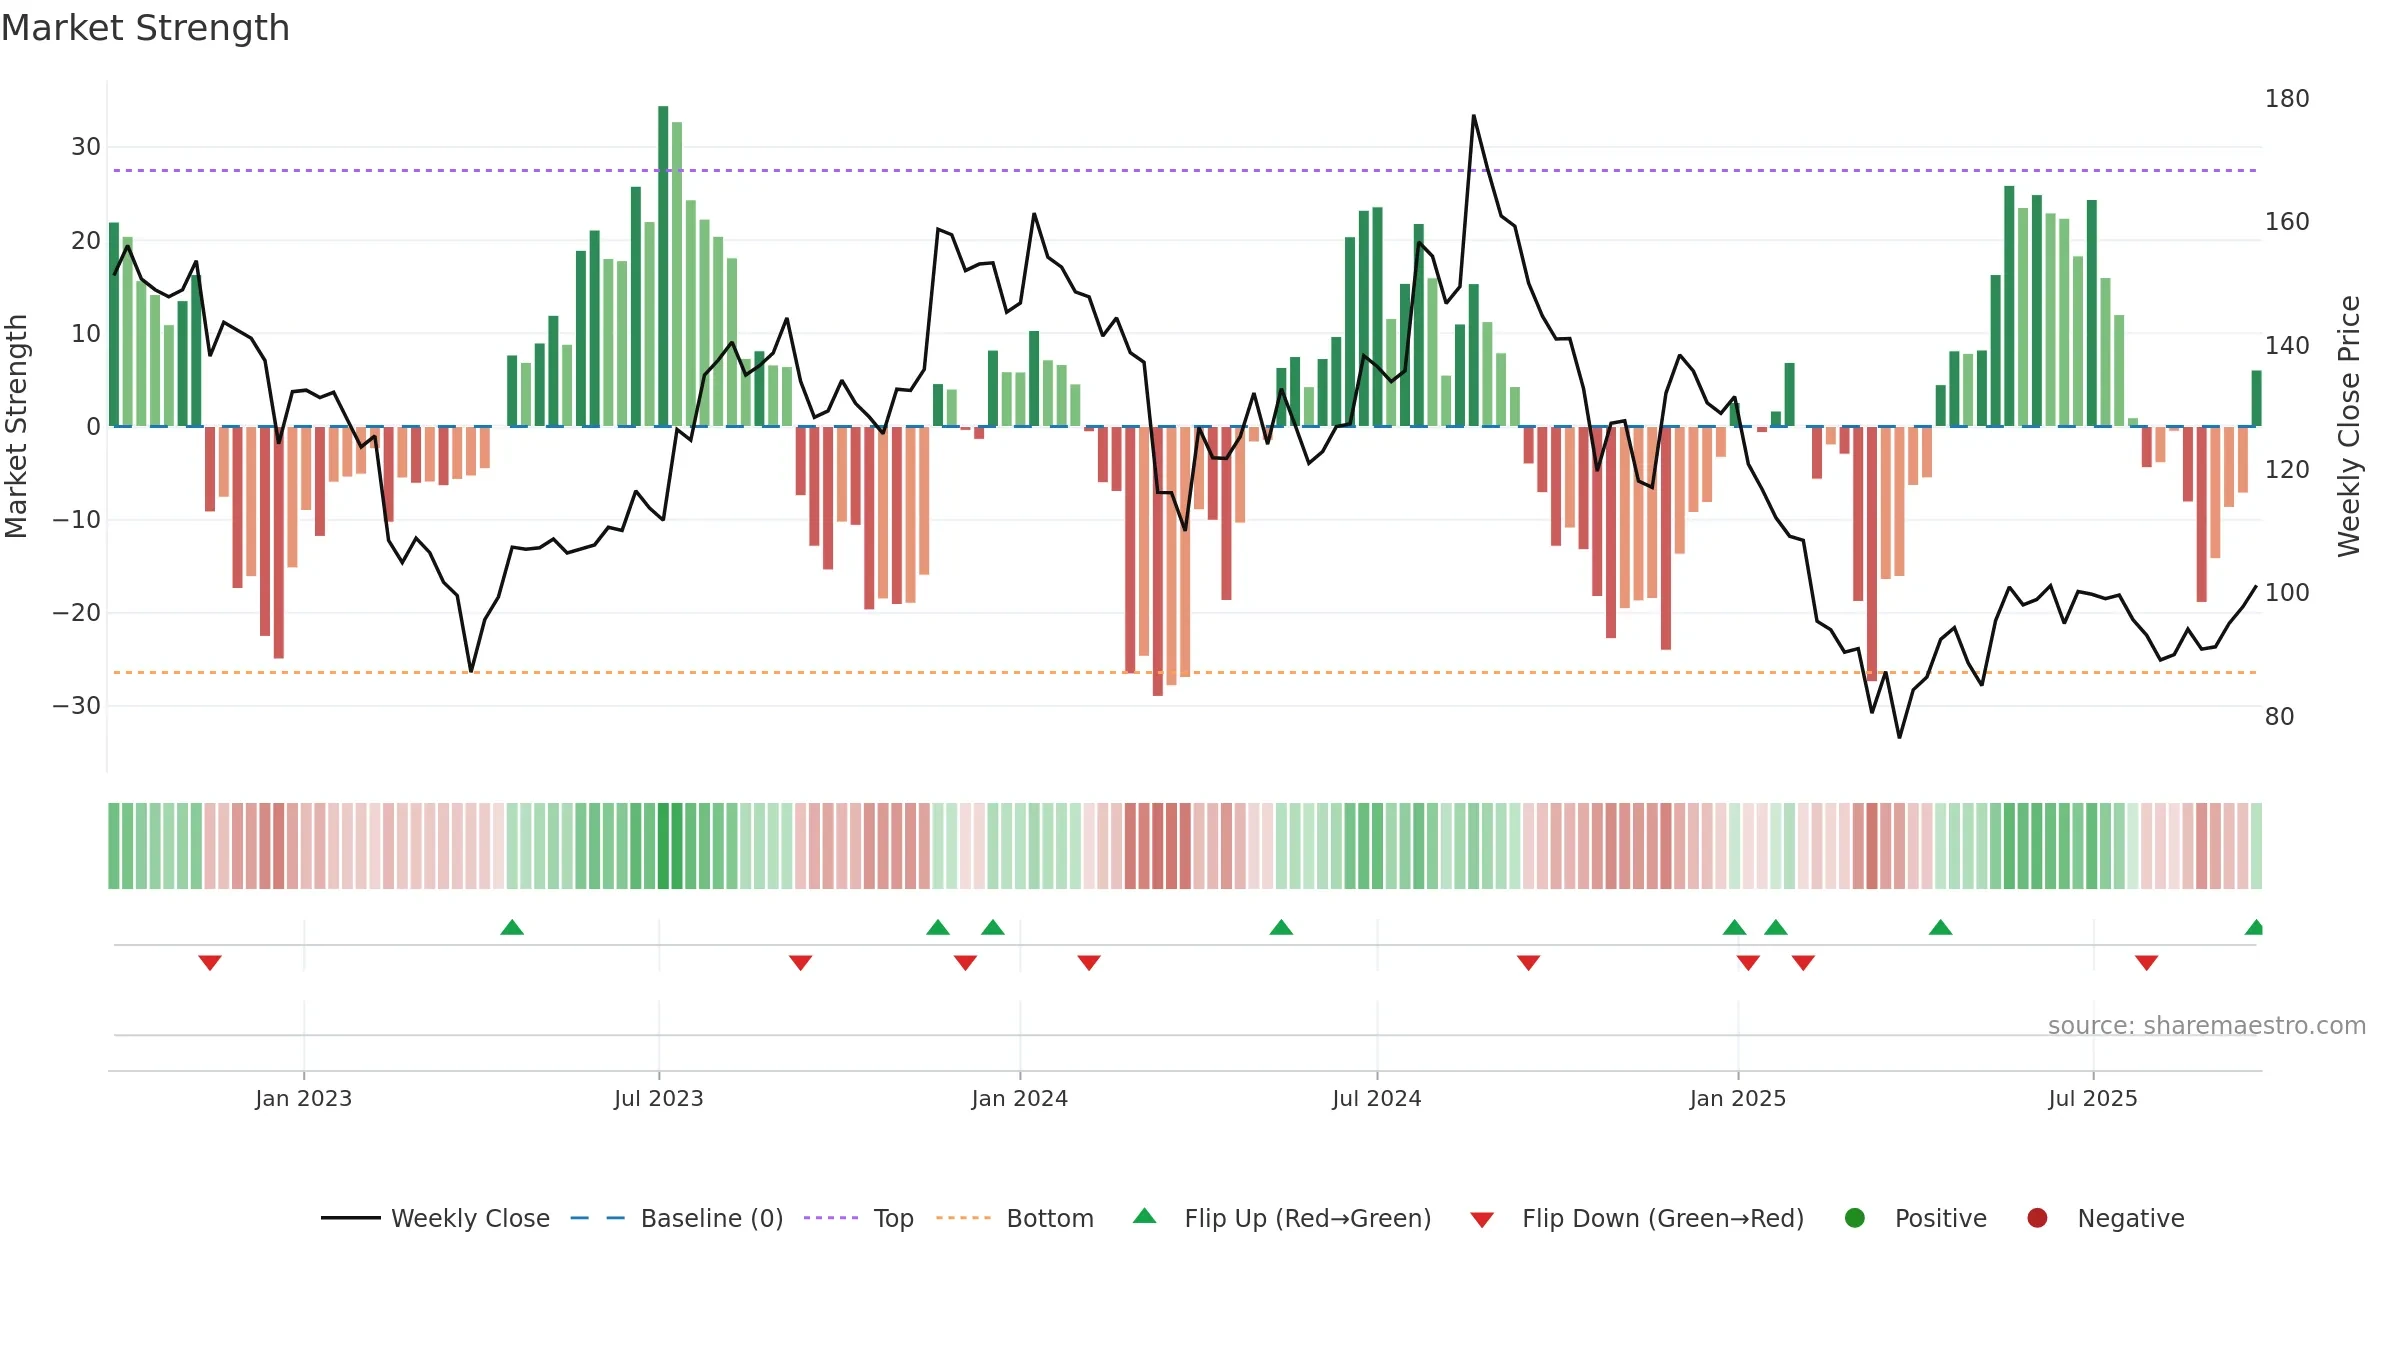Click the 'Jan 2025' x-axis label
Viewport: 2400px width, 1350px height.
click(x=1738, y=1098)
